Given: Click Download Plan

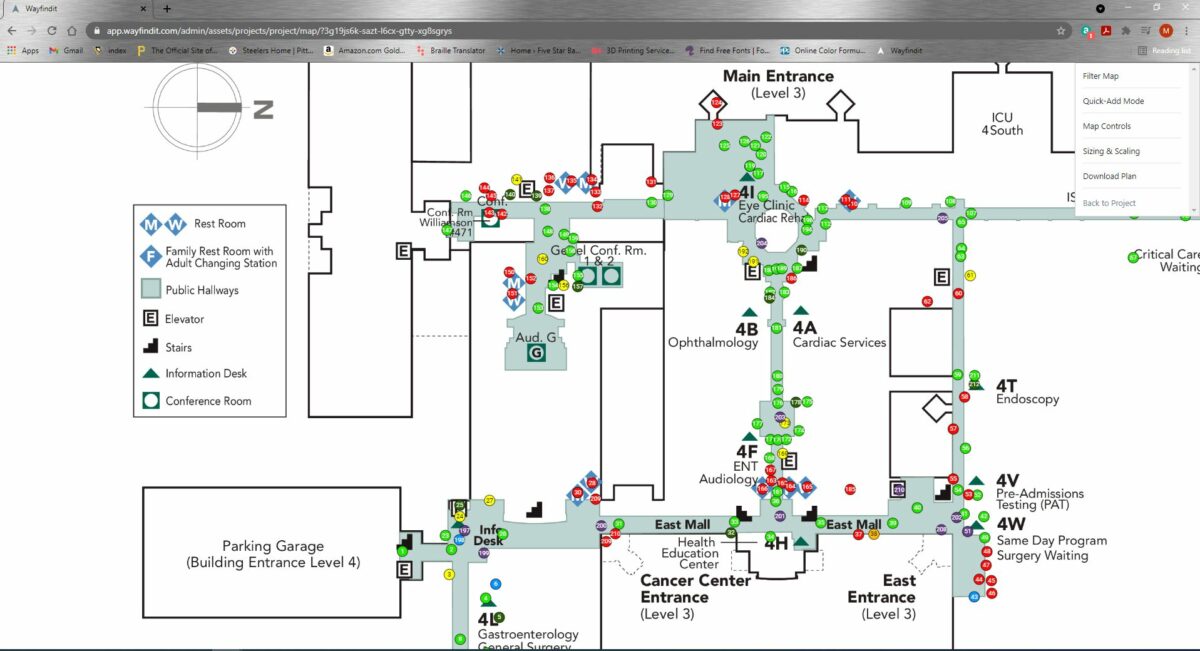Looking at the screenshot, I should tap(1109, 176).
